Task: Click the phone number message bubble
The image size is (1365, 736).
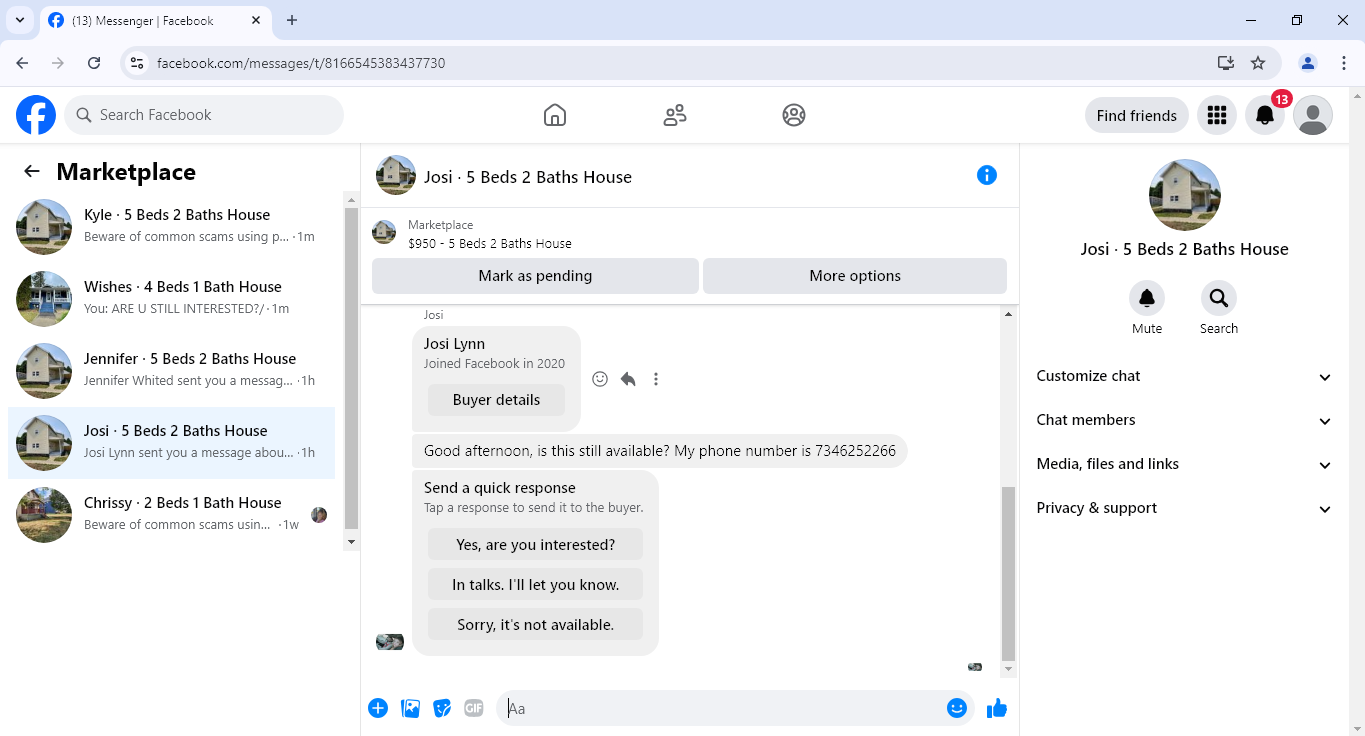Action: point(660,451)
